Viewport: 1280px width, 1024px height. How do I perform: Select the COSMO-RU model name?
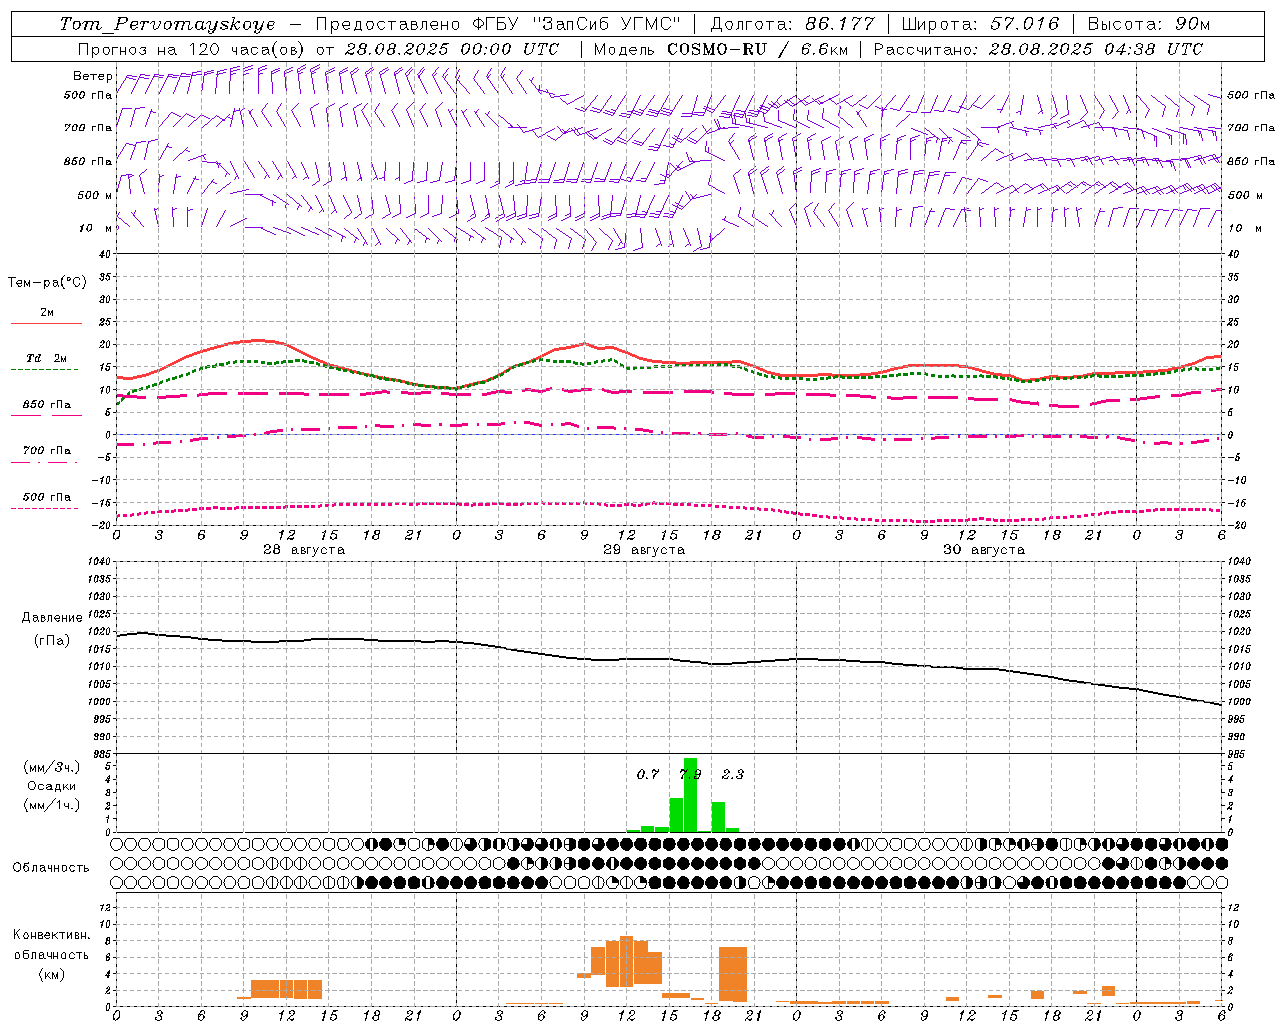(717, 49)
